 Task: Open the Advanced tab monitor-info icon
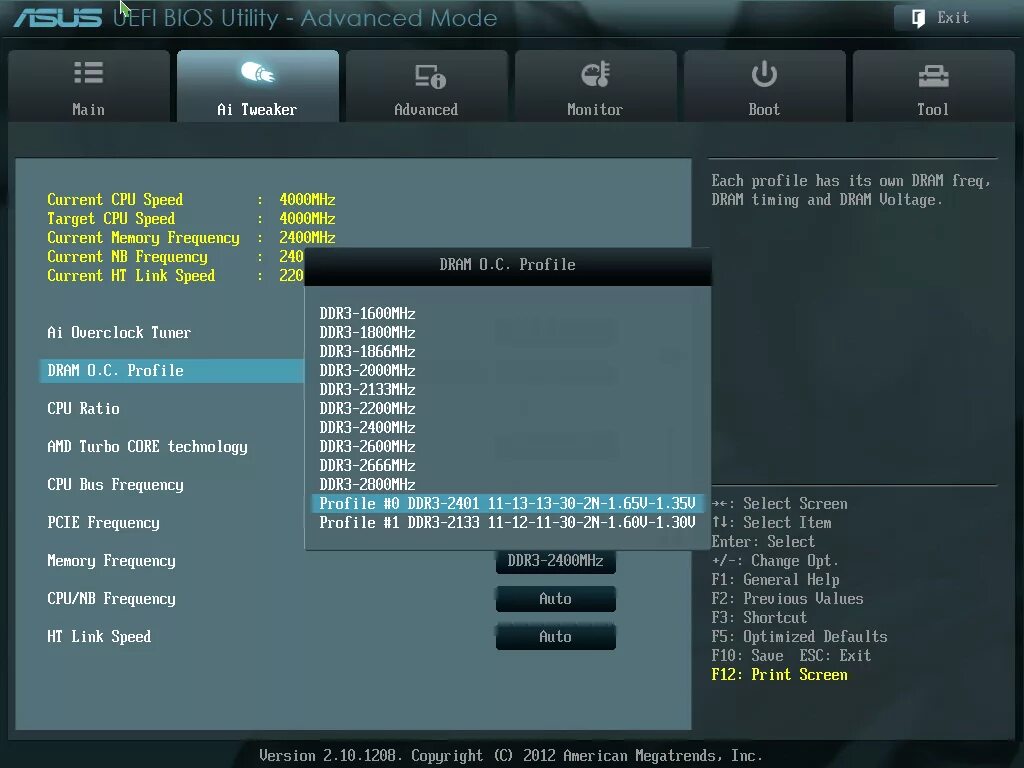[430, 76]
